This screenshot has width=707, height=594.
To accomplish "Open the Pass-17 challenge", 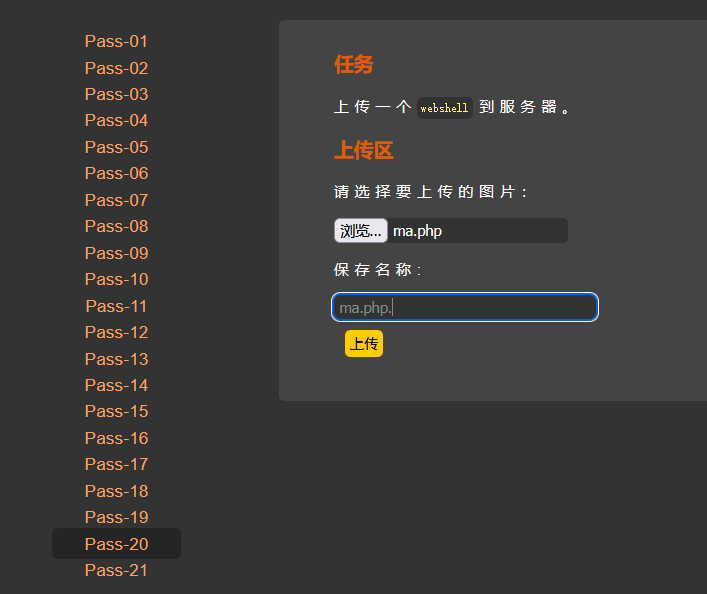I will pos(116,464).
